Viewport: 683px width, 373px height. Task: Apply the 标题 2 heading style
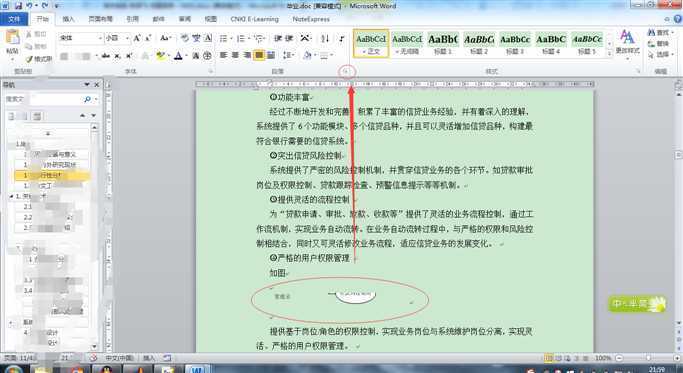click(479, 43)
